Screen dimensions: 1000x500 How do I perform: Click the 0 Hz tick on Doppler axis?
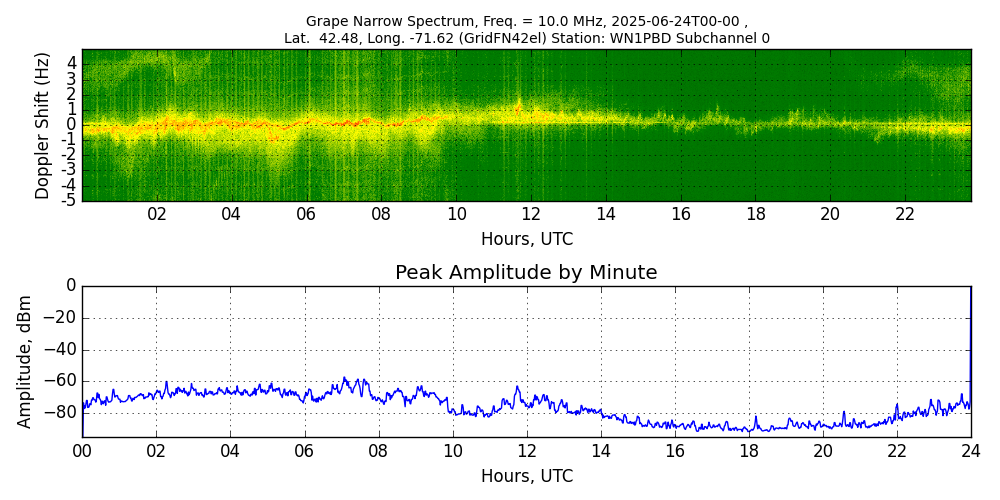(72, 125)
